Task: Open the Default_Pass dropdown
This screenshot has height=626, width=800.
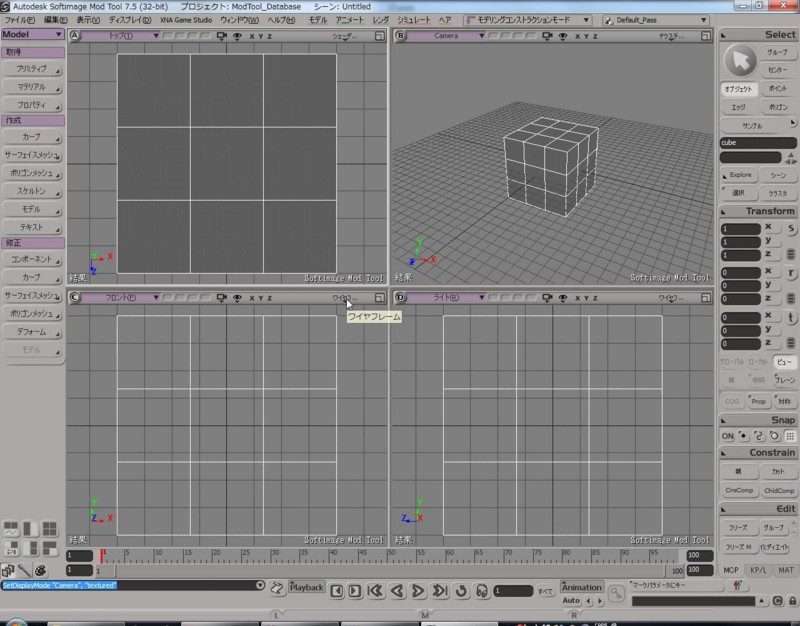Action: click(656, 20)
